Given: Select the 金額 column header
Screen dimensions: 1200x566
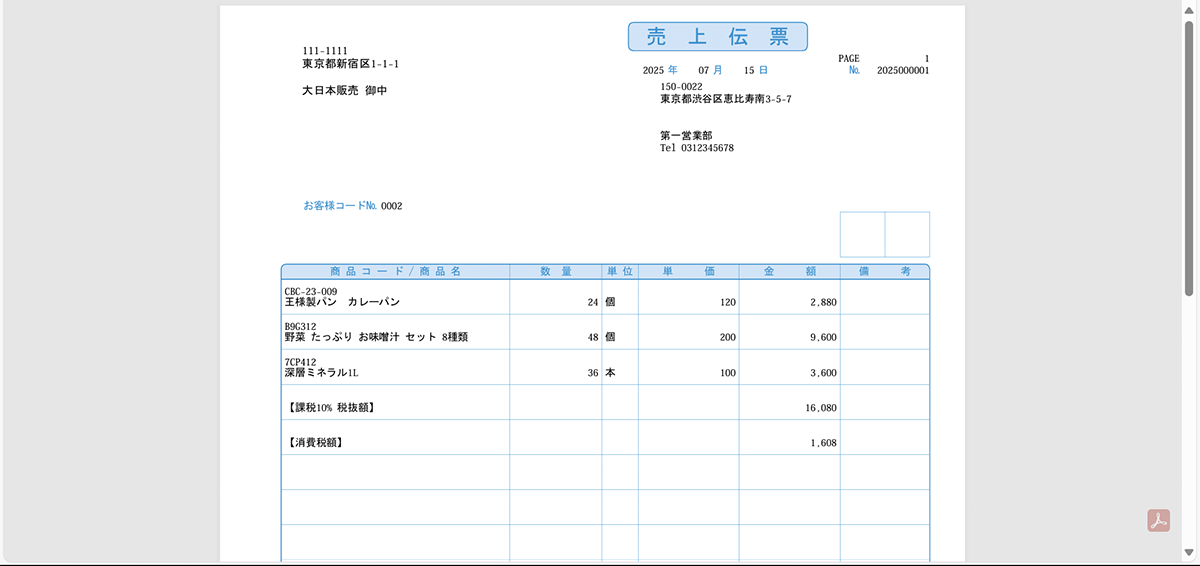Looking at the screenshot, I should click(789, 271).
